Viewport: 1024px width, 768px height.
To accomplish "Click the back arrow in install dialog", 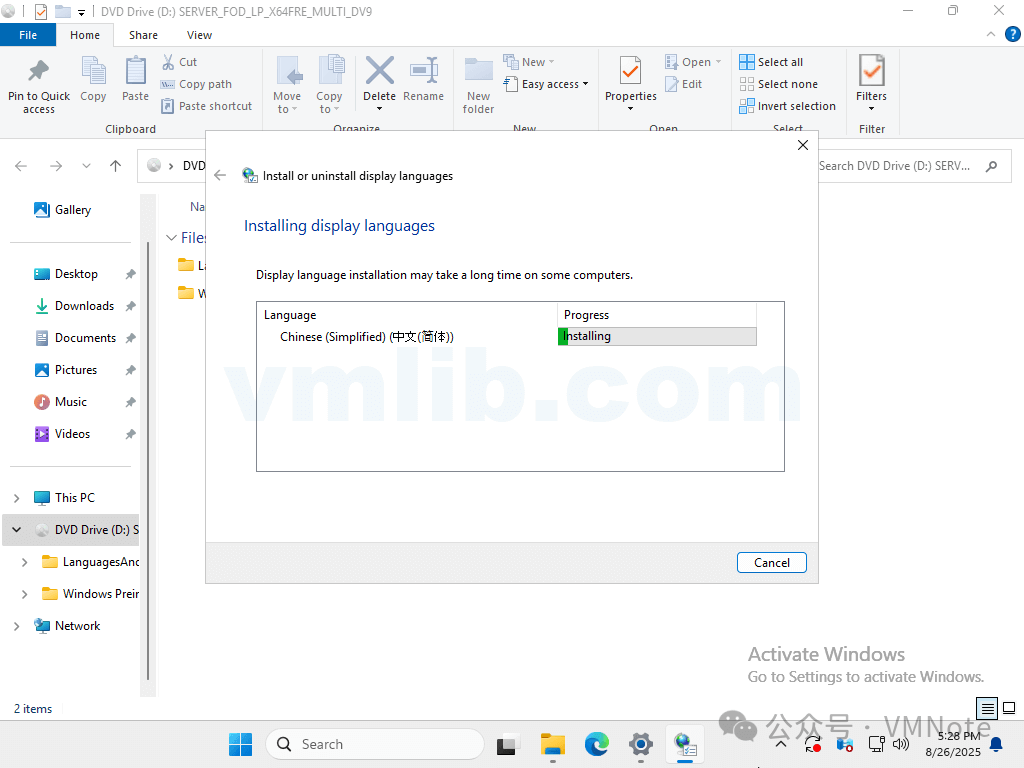I will 220,175.
